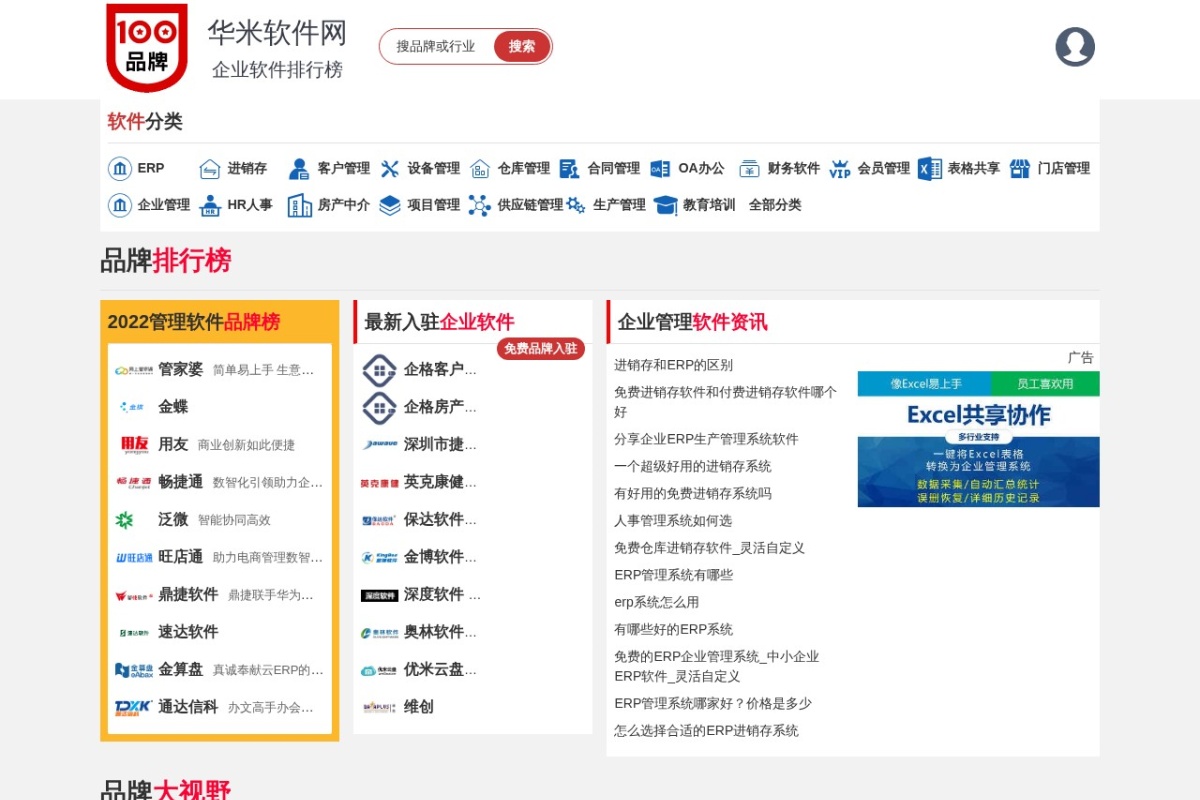Image resolution: width=1200 pixels, height=800 pixels.
Task: Click the 生产管理 gears icon
Action: pyautogui.click(x=576, y=205)
